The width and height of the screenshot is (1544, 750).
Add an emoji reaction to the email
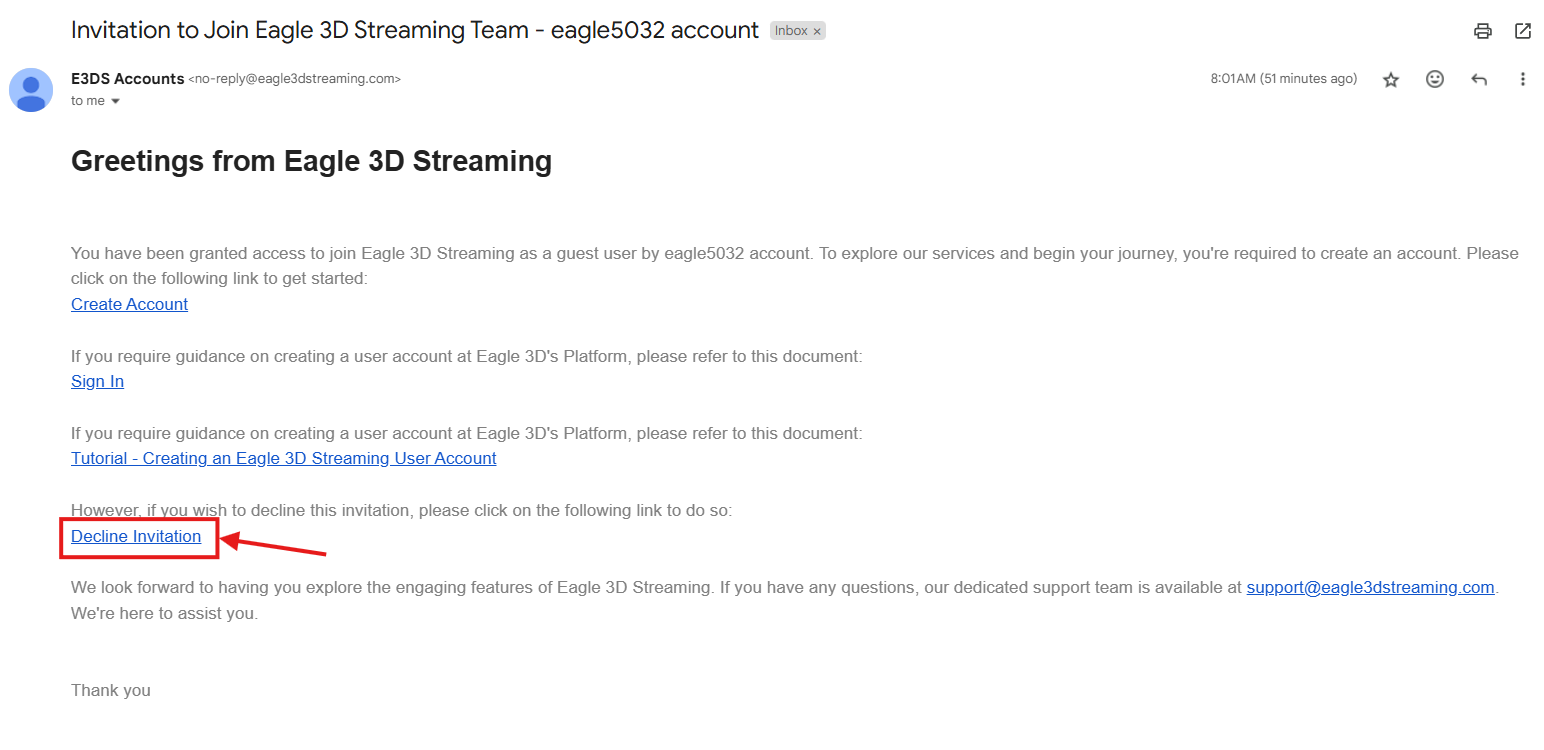(x=1435, y=79)
